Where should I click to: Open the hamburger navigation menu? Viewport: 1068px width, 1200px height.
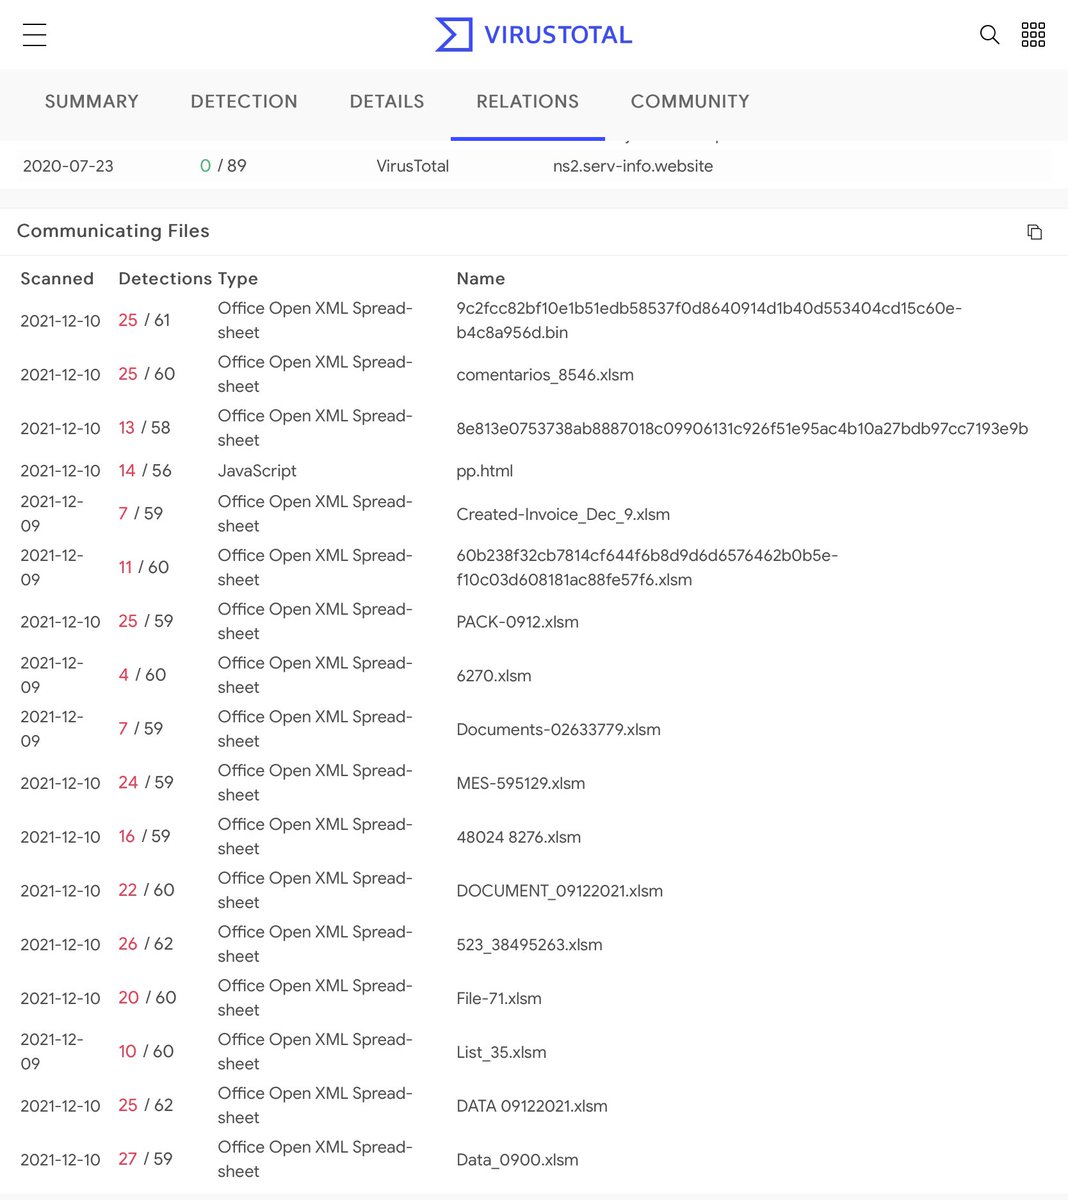[34, 33]
